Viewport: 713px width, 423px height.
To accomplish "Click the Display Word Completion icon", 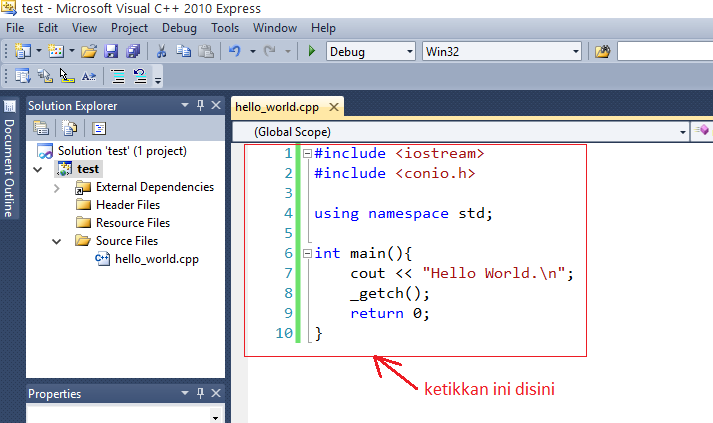I will 89,76.
